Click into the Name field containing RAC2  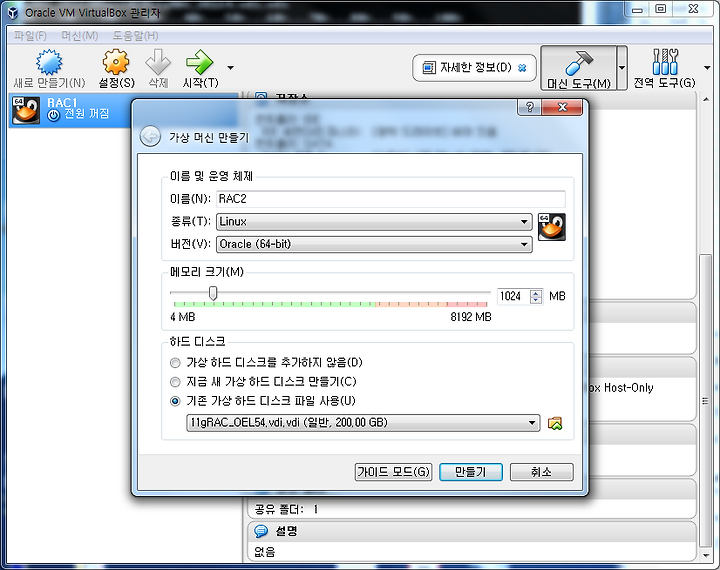(391, 199)
